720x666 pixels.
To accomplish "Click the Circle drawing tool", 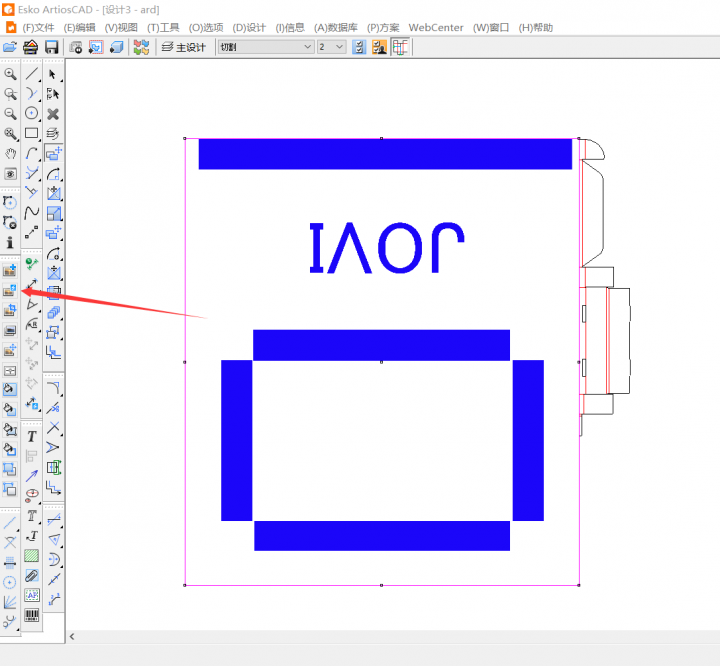I will (x=32, y=114).
